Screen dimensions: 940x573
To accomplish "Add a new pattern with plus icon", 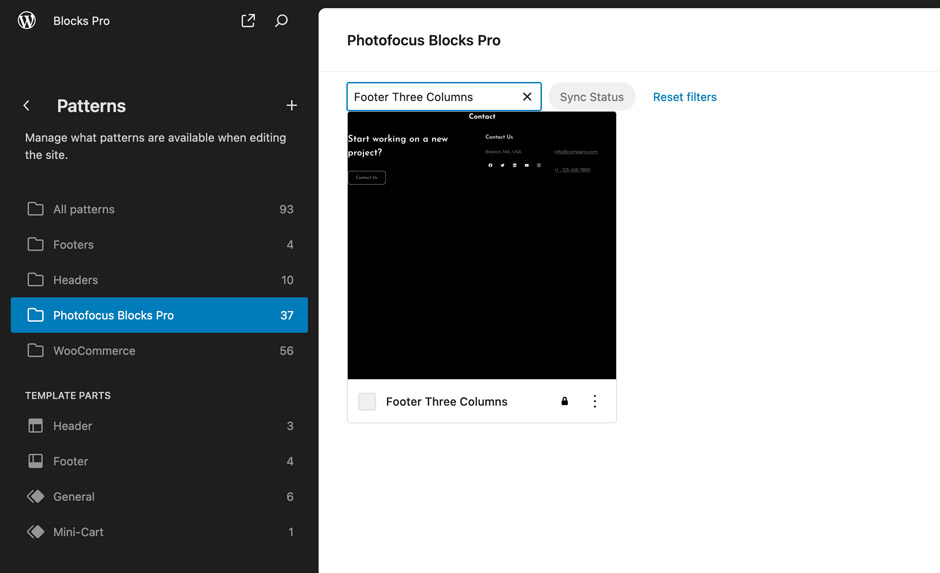I will (291, 106).
